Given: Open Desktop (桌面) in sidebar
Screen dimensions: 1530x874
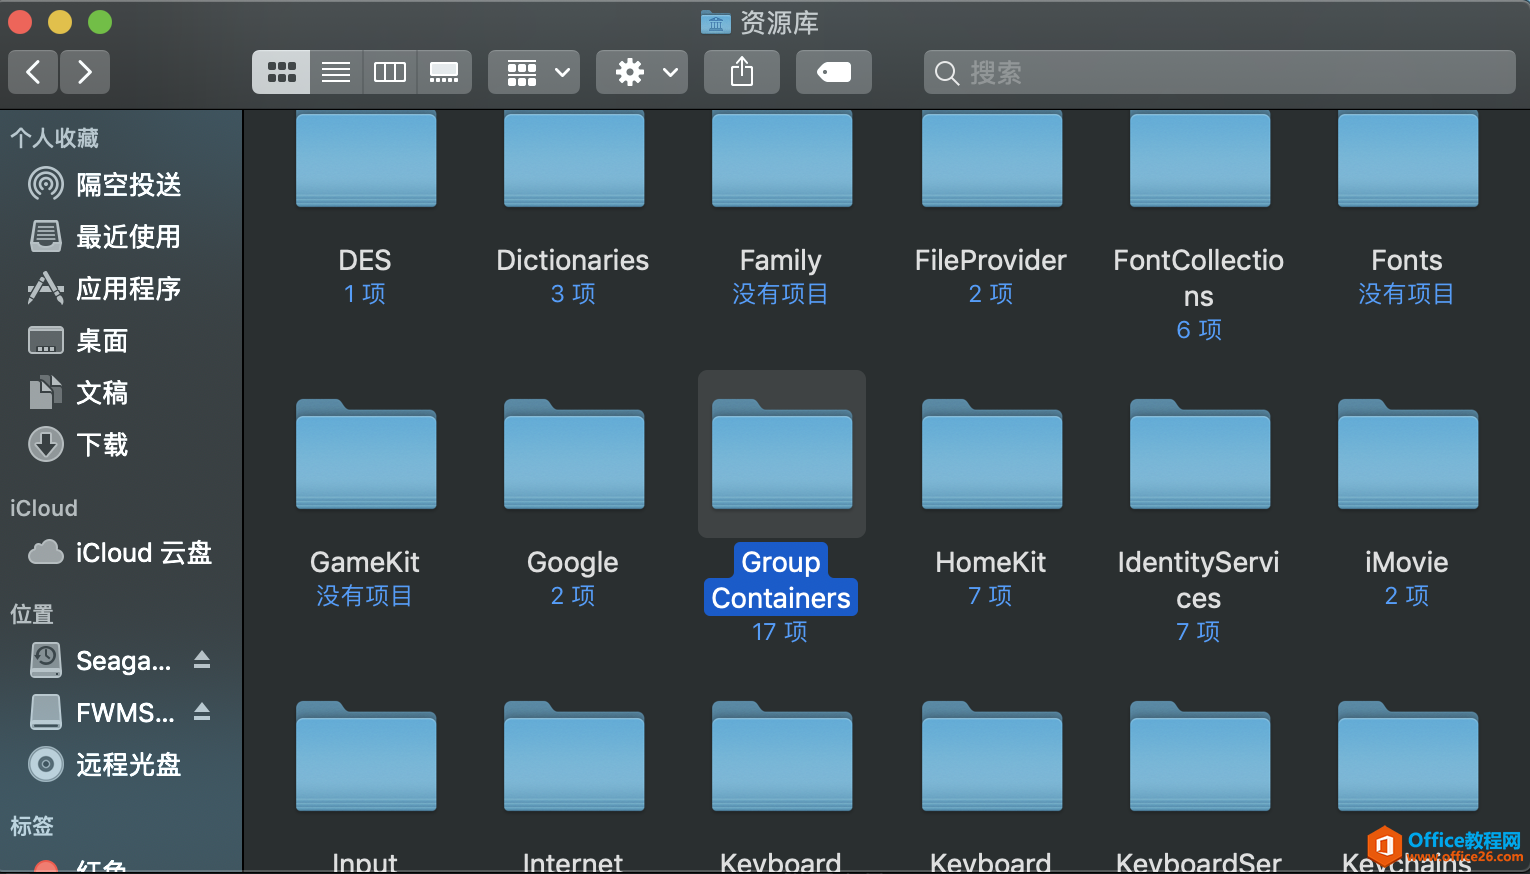Looking at the screenshot, I should tap(121, 341).
